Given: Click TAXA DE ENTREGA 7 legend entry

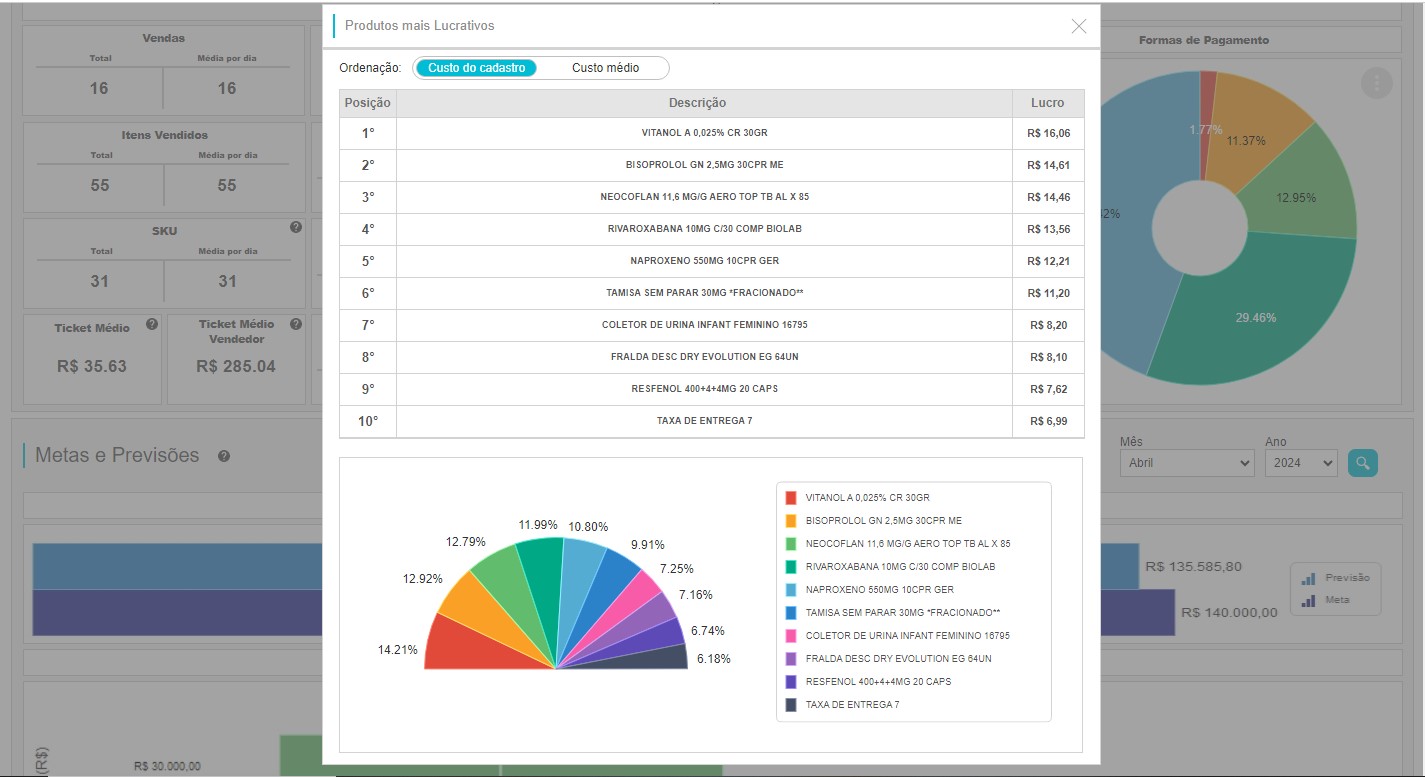Looking at the screenshot, I should [x=851, y=705].
